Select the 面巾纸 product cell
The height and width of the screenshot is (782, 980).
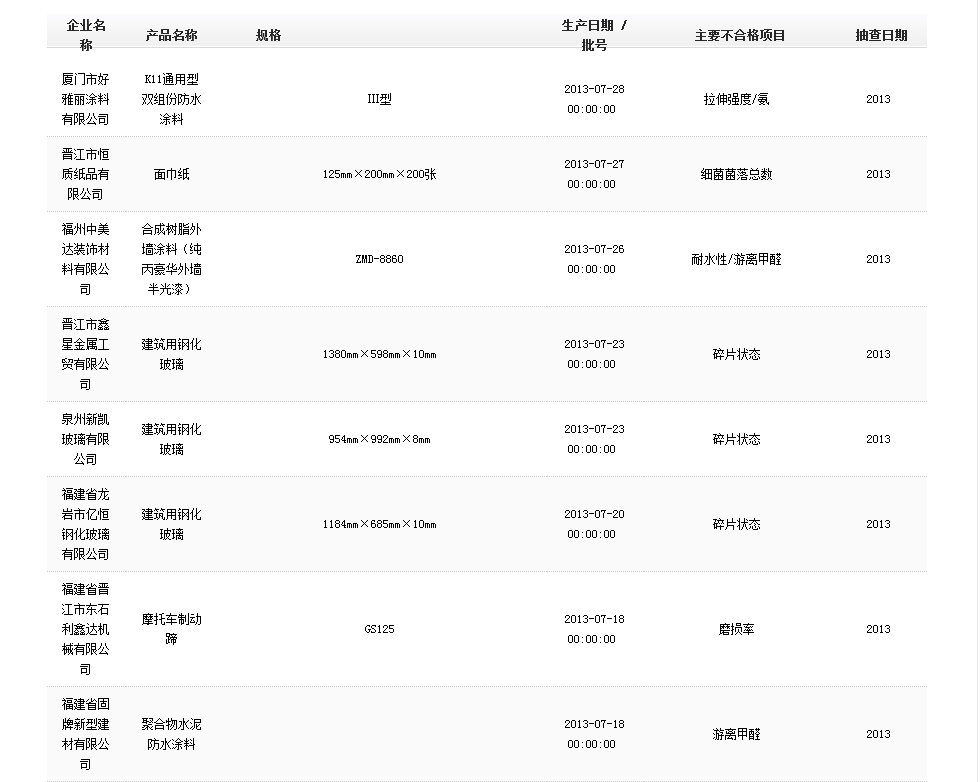pyautogui.click(x=171, y=174)
